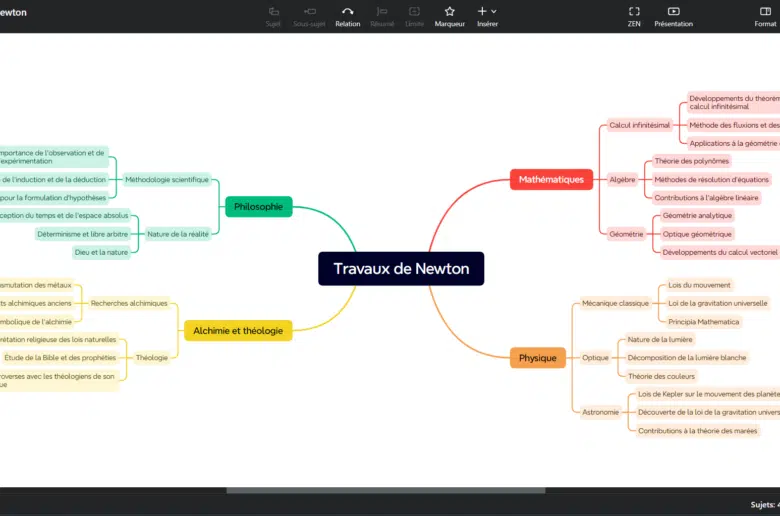Click the Sujet toolbar icon
Image resolution: width=780 pixels, height=516 pixels.
click(274, 15)
